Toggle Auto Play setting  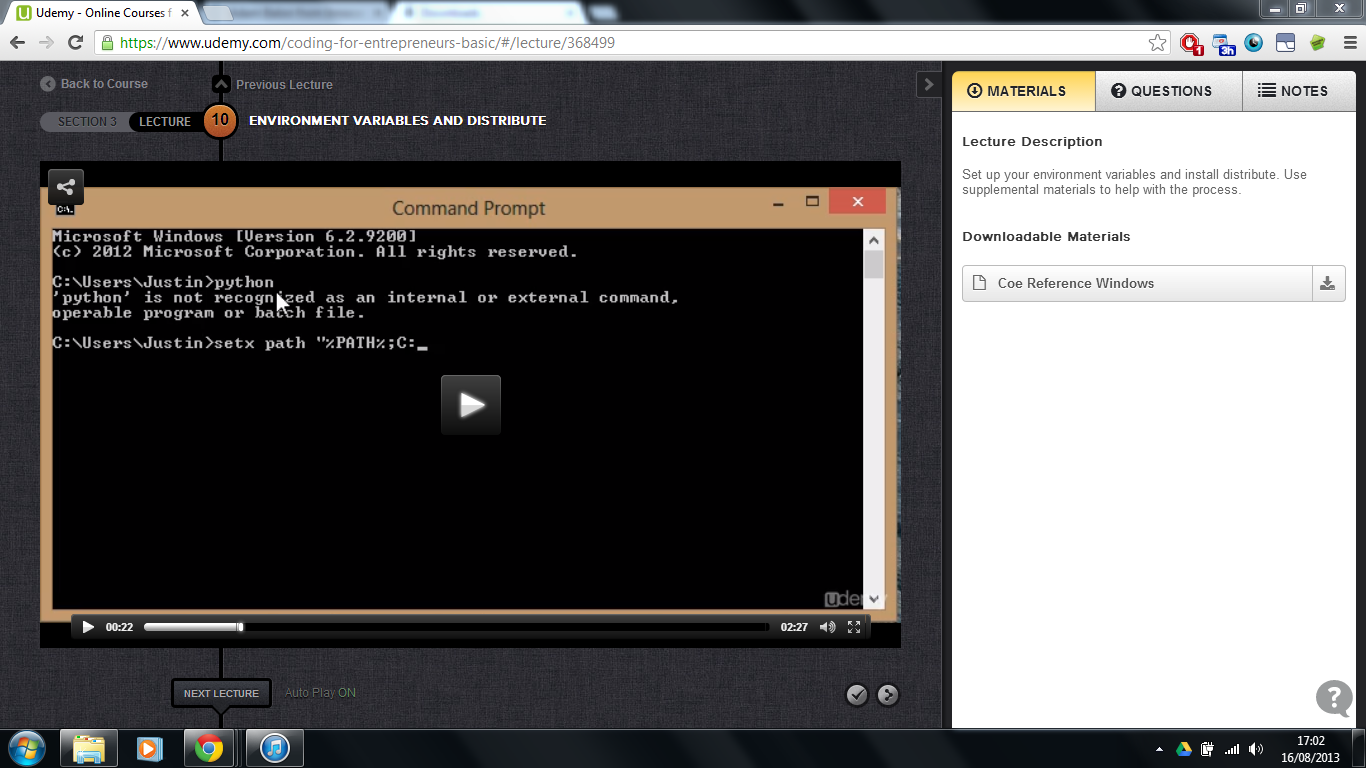click(x=320, y=692)
